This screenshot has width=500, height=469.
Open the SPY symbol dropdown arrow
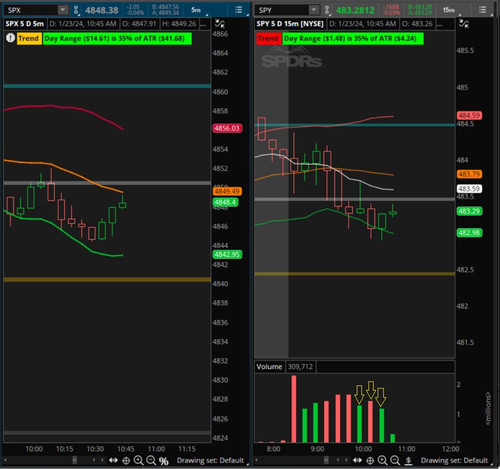tap(314, 10)
